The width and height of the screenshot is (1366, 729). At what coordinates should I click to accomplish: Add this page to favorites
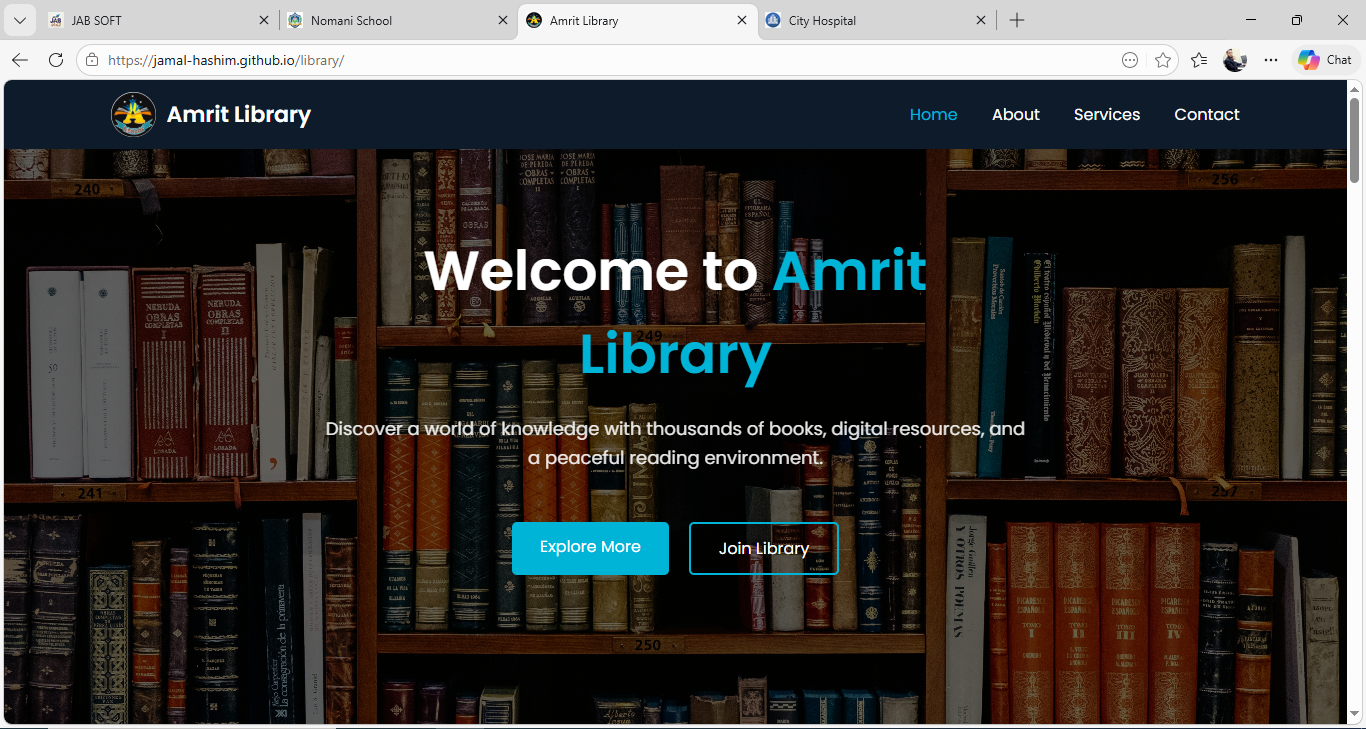(1163, 59)
